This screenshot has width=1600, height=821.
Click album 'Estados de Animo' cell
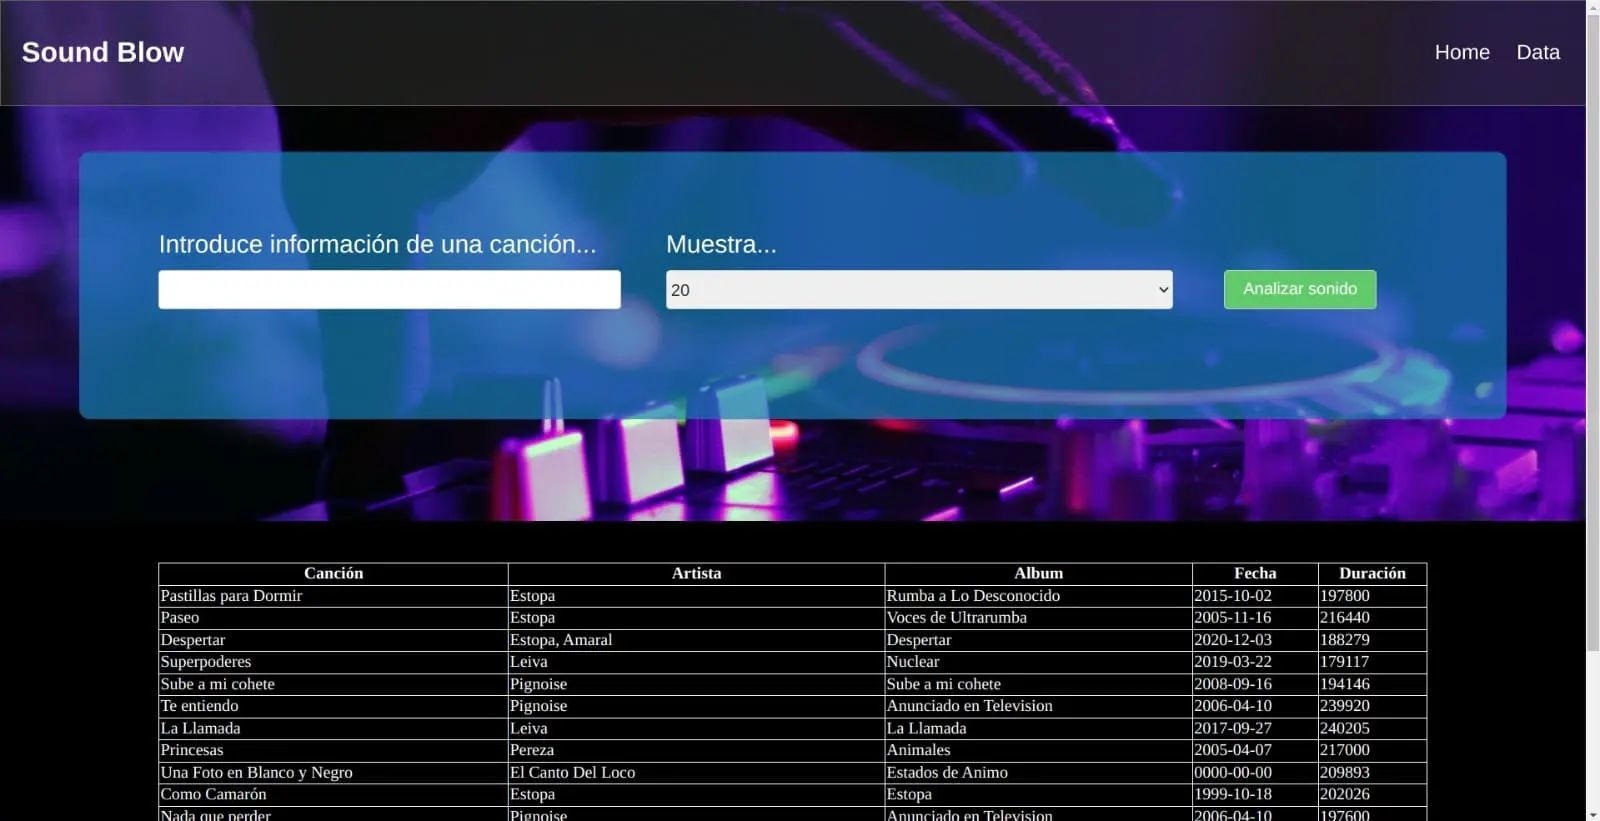(1038, 772)
